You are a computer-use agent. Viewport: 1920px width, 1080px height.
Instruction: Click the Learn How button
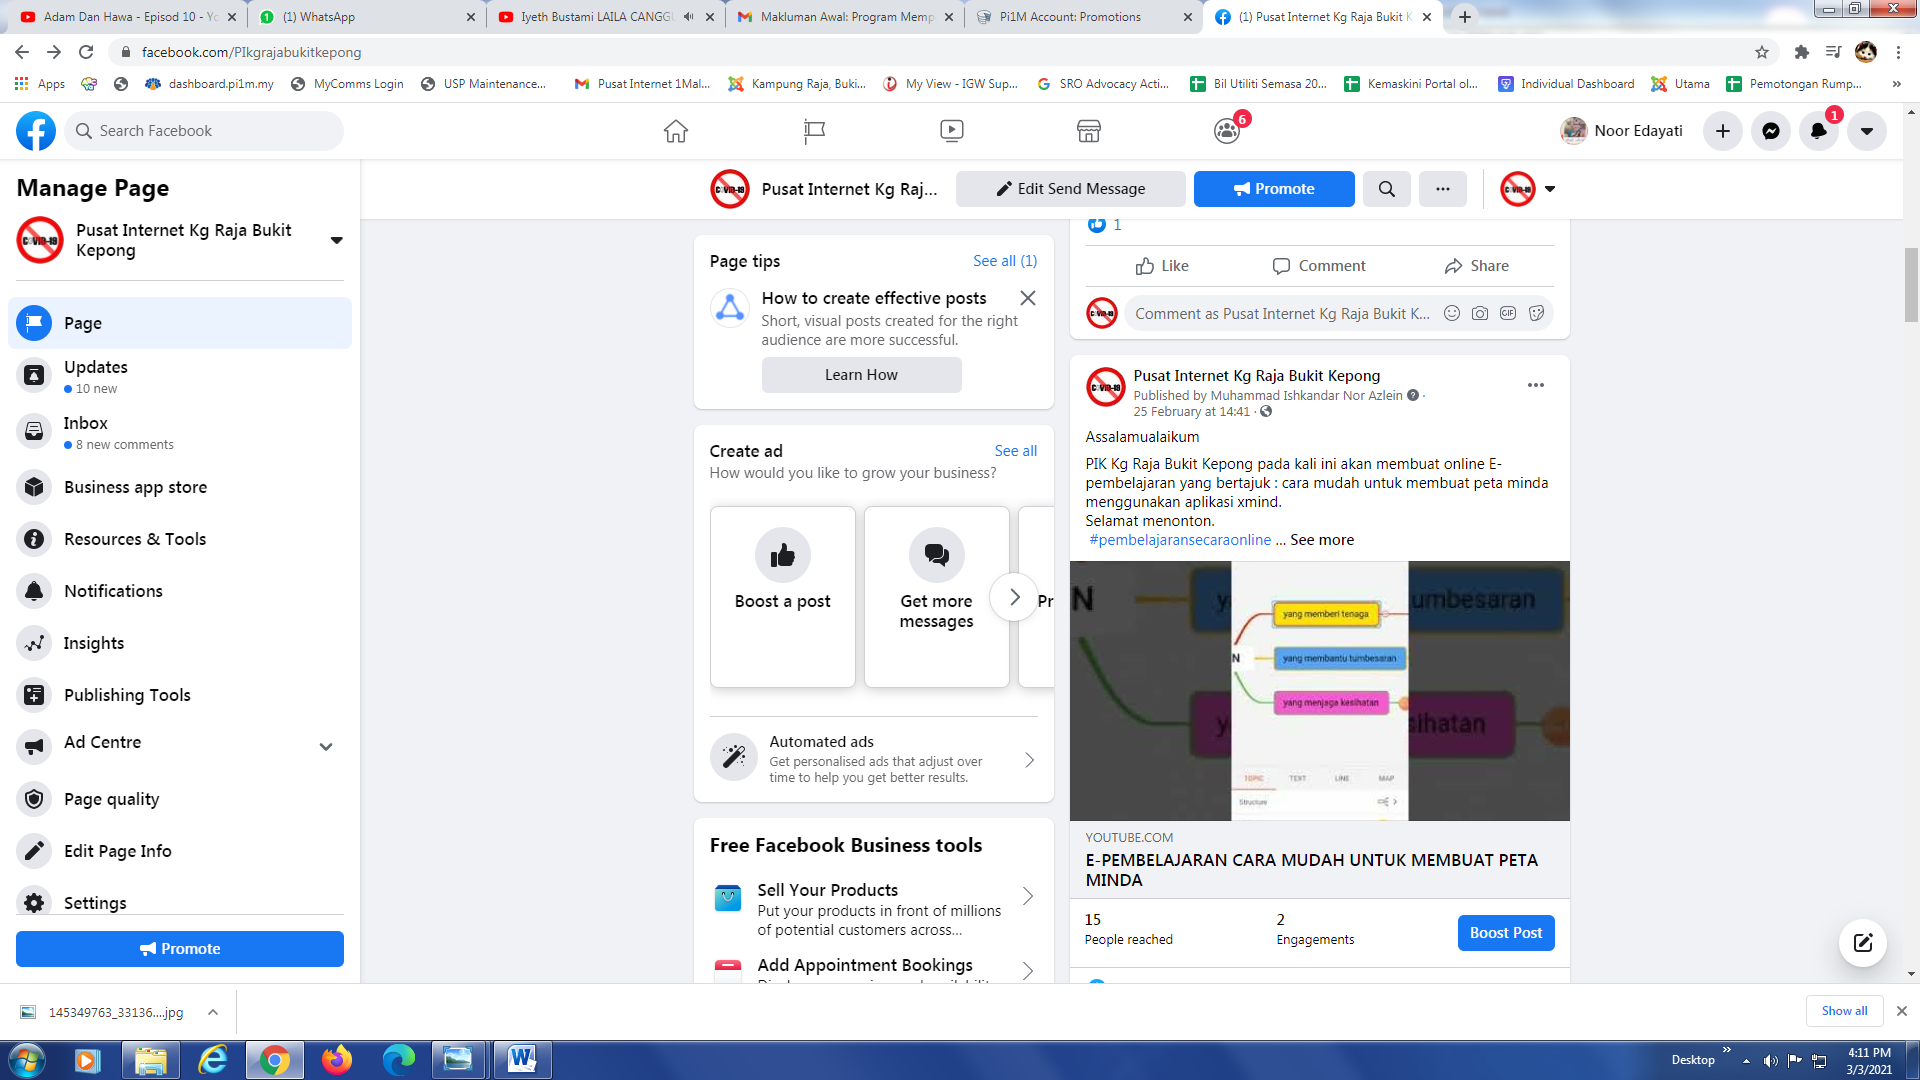pyautogui.click(x=861, y=375)
